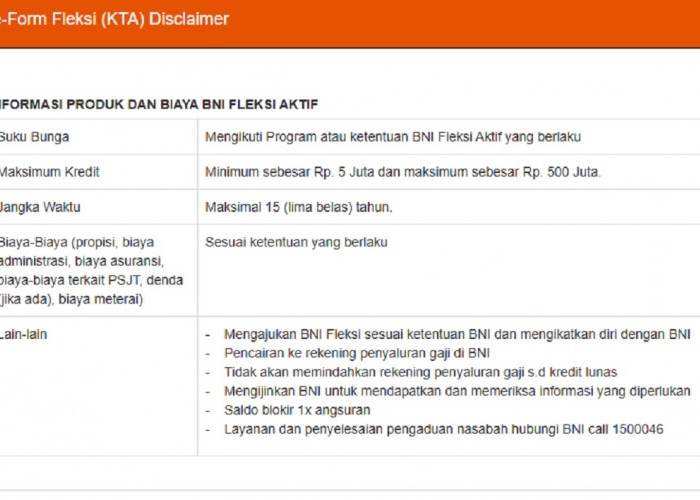Click the 'Lain-lain' row label
The image size is (700, 500).
click(x=23, y=334)
